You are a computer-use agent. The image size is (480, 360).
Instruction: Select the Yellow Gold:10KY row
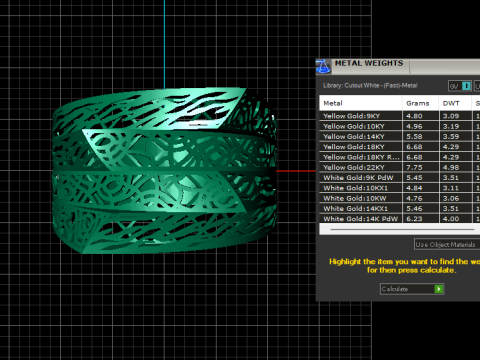pyautogui.click(x=400, y=126)
